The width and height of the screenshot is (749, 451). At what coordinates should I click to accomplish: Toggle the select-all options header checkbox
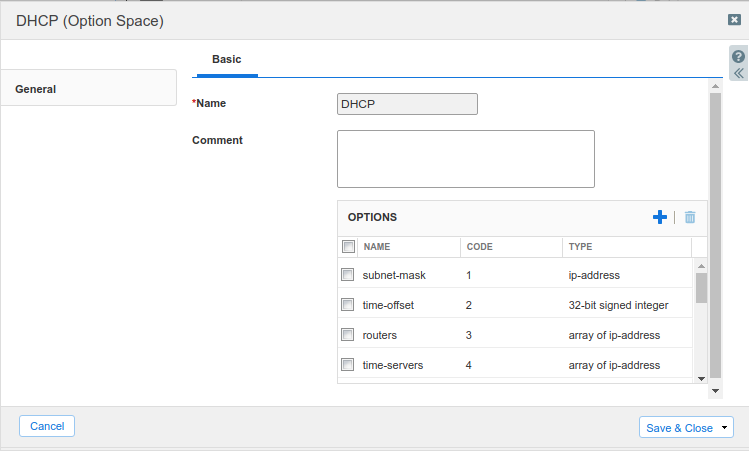[x=348, y=246]
